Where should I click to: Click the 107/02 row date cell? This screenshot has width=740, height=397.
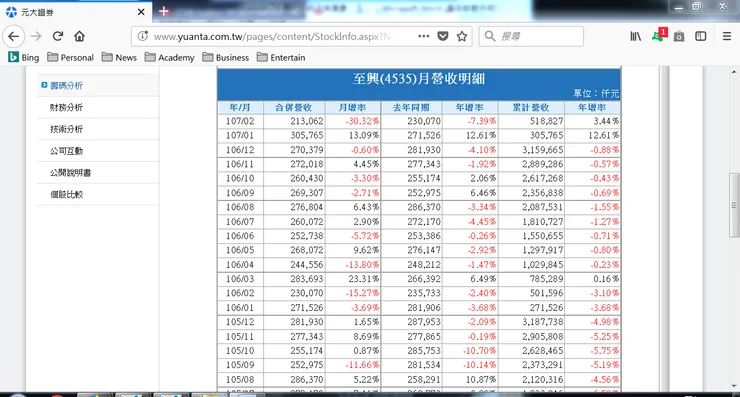tap(240, 121)
